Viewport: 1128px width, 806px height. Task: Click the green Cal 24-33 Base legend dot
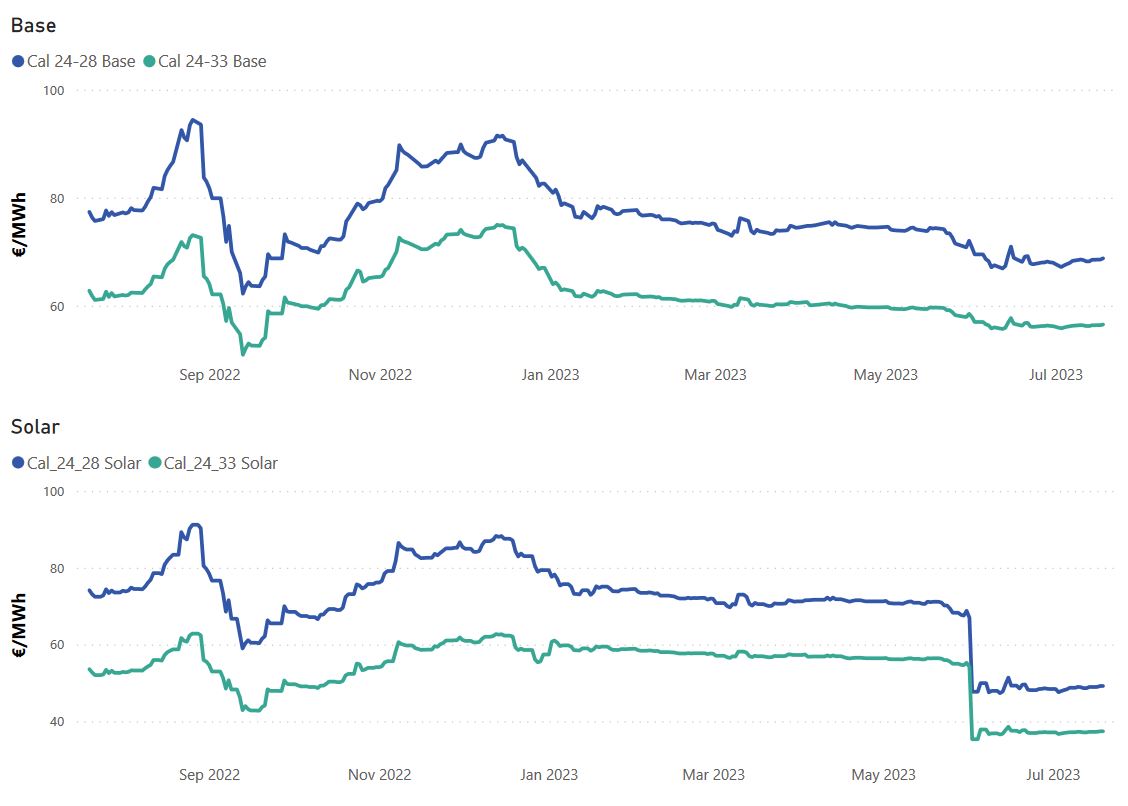(149, 62)
